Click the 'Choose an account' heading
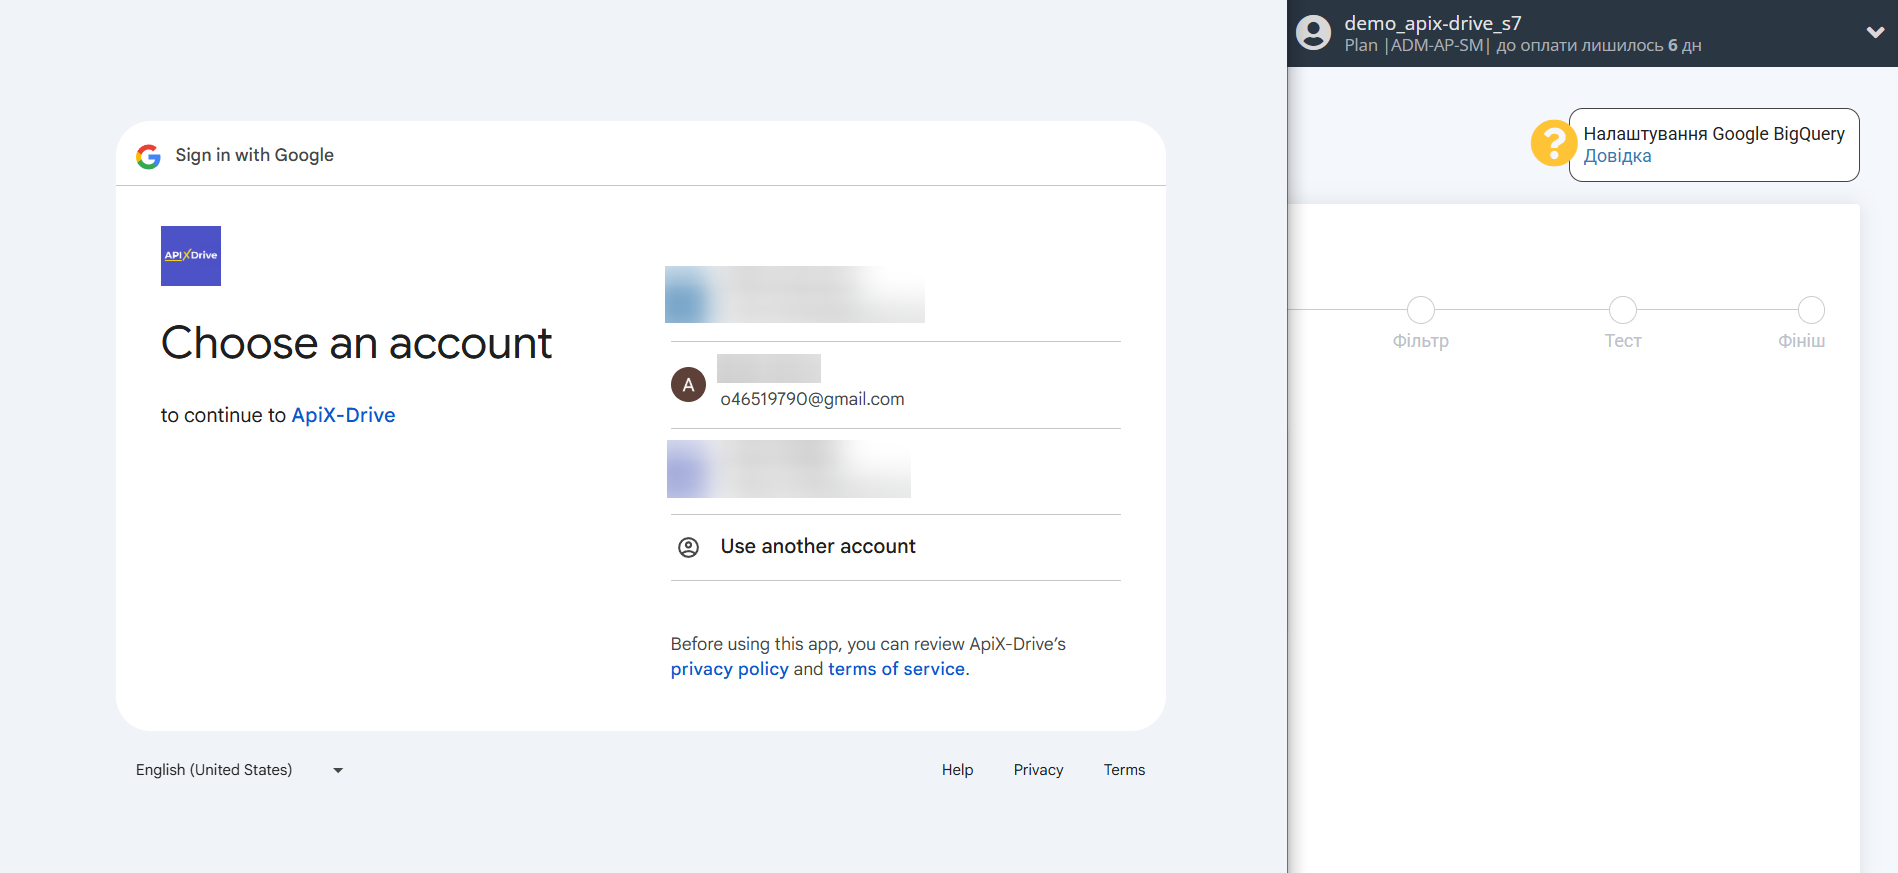 [356, 343]
